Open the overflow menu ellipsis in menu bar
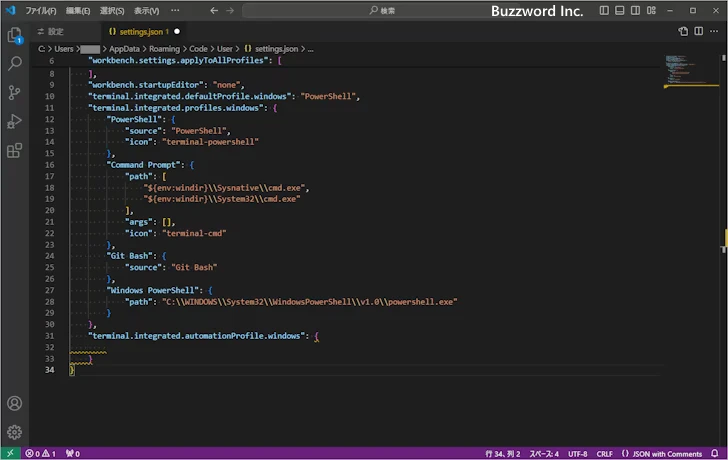This screenshot has height=460, width=728. pos(175,10)
